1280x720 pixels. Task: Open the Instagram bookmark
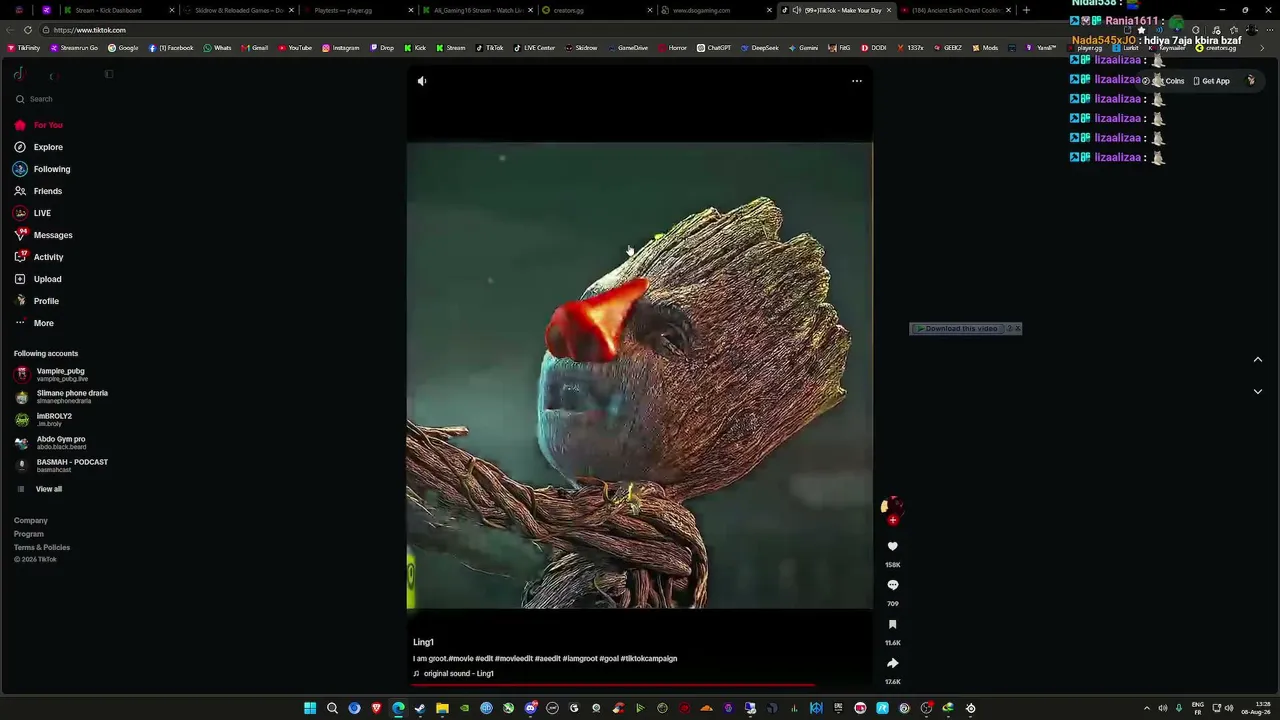[x=341, y=48]
